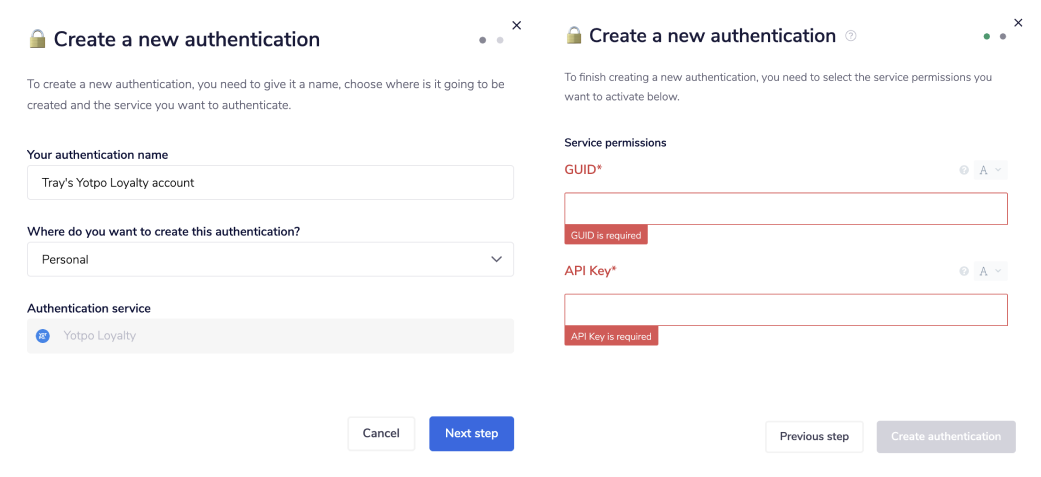The image size is (1041, 477).
Task: Open help icon beside right dialog title
Action: (x=851, y=36)
